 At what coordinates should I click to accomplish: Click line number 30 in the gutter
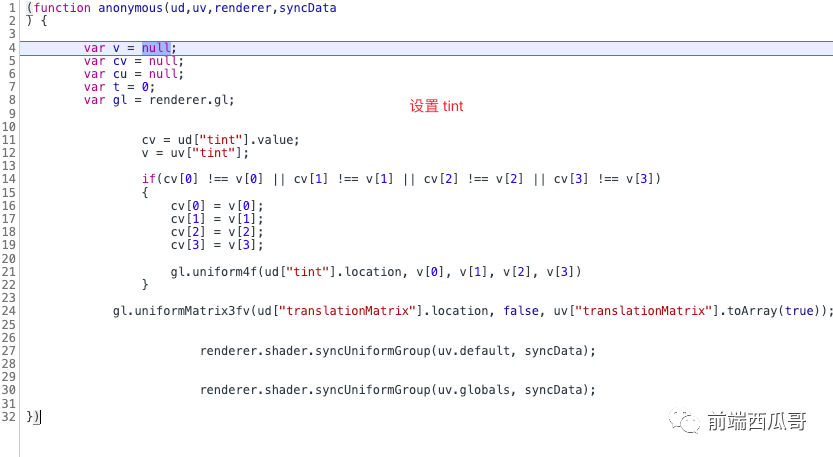[8, 390]
